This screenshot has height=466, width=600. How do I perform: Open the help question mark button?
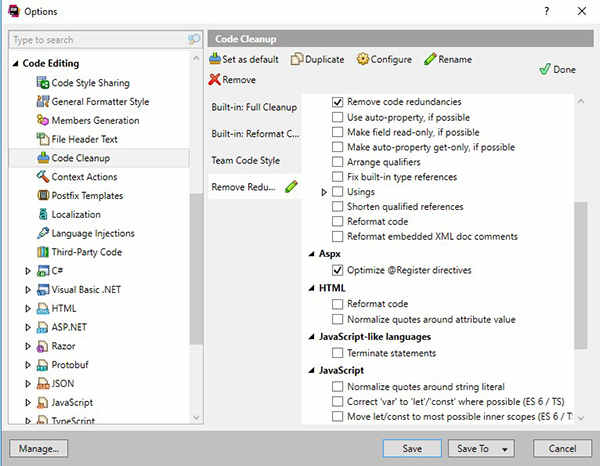click(546, 11)
